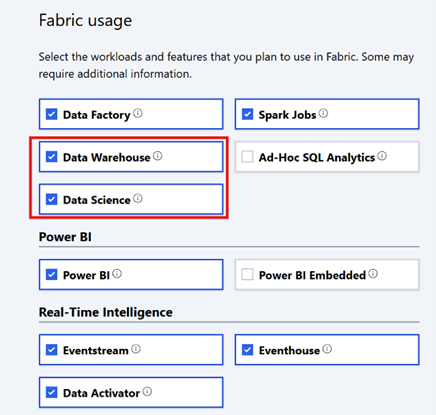Screen dimensions: 436x415
Task: Open Data Activator info icon
Action: pos(147,391)
